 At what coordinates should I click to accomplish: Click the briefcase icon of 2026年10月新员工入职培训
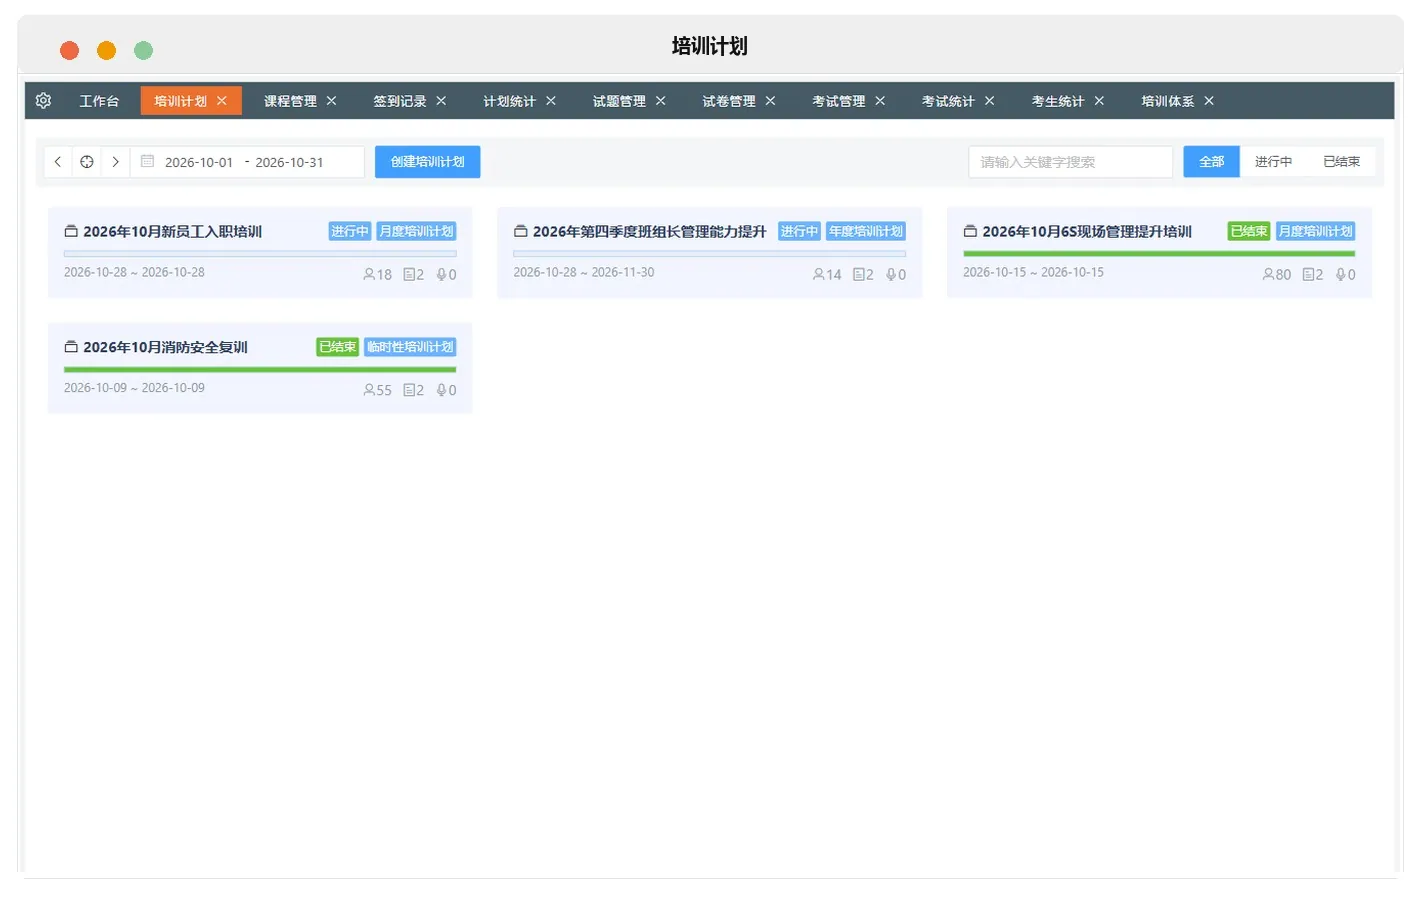point(71,232)
